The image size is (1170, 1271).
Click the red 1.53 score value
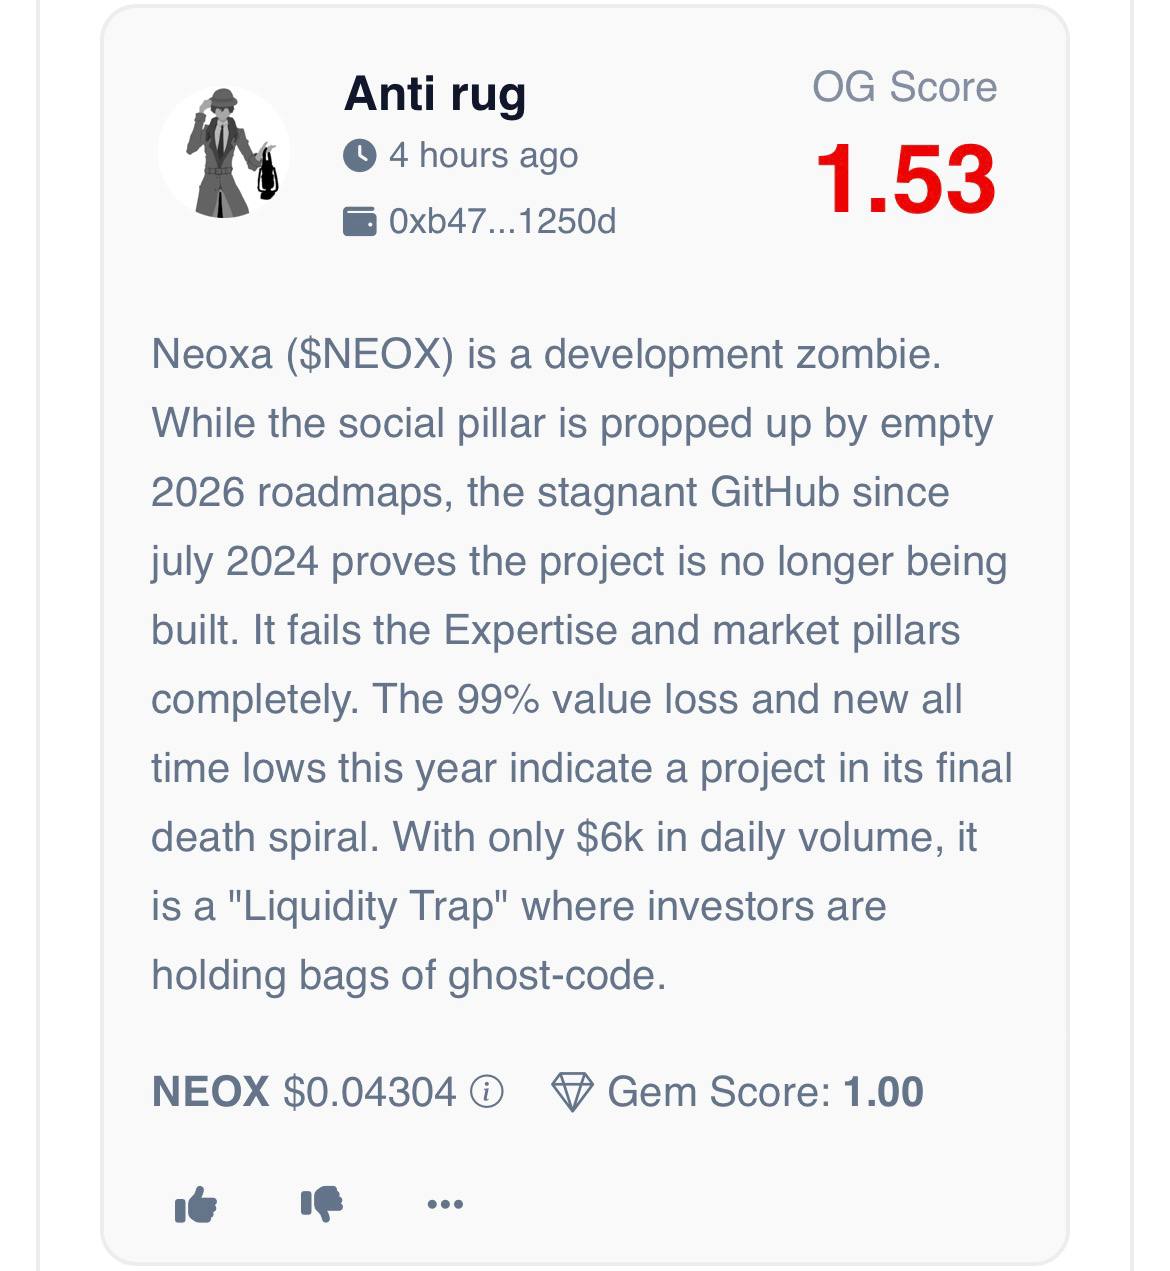(905, 180)
